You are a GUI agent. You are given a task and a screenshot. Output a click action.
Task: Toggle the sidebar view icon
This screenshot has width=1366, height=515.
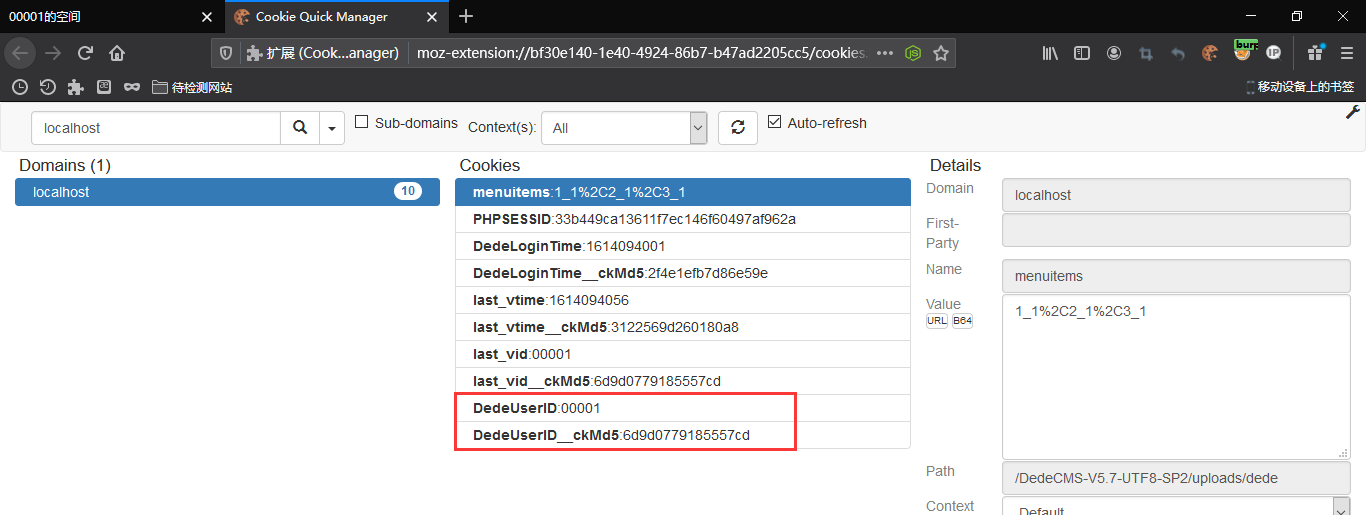1082,53
